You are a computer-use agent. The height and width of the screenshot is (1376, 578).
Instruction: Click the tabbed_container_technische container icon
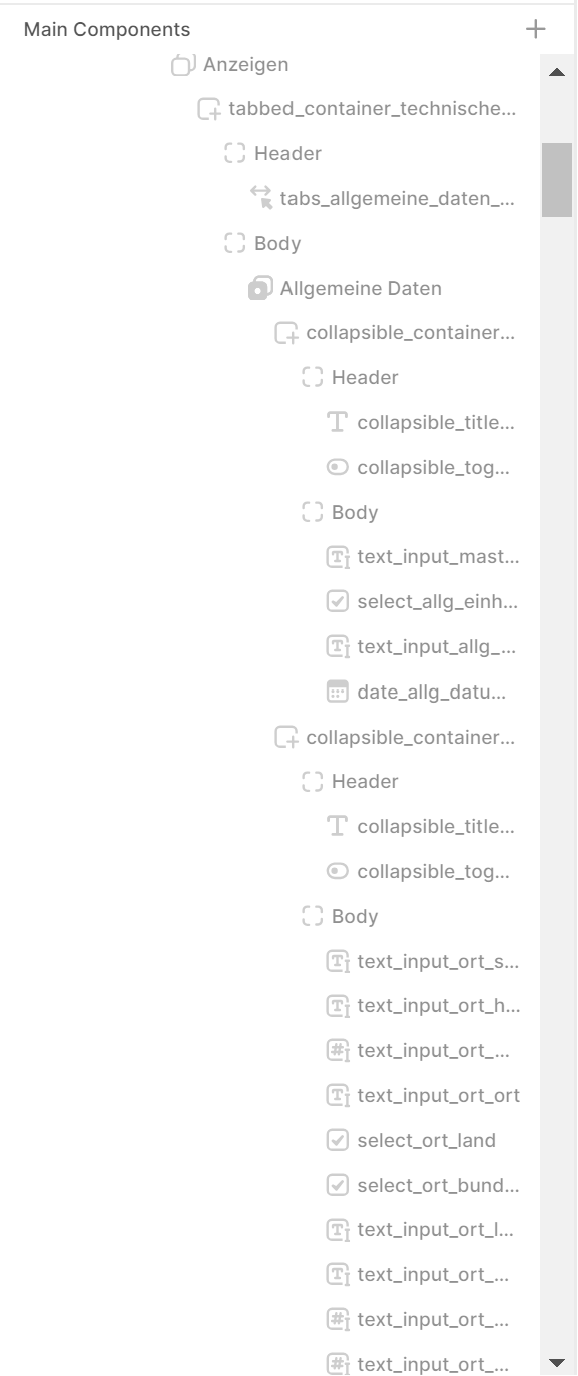click(209, 109)
